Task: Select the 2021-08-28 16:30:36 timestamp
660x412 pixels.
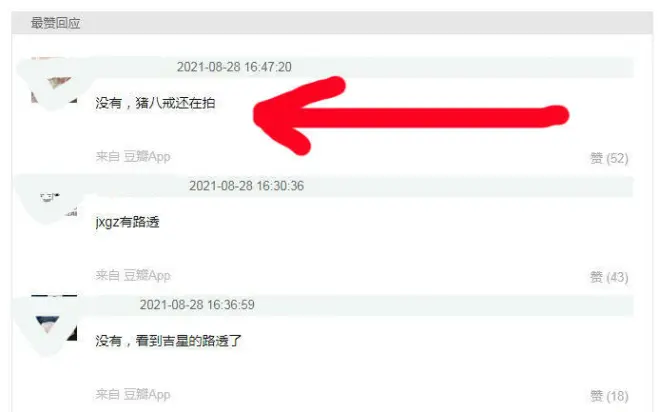Action: click(x=246, y=186)
